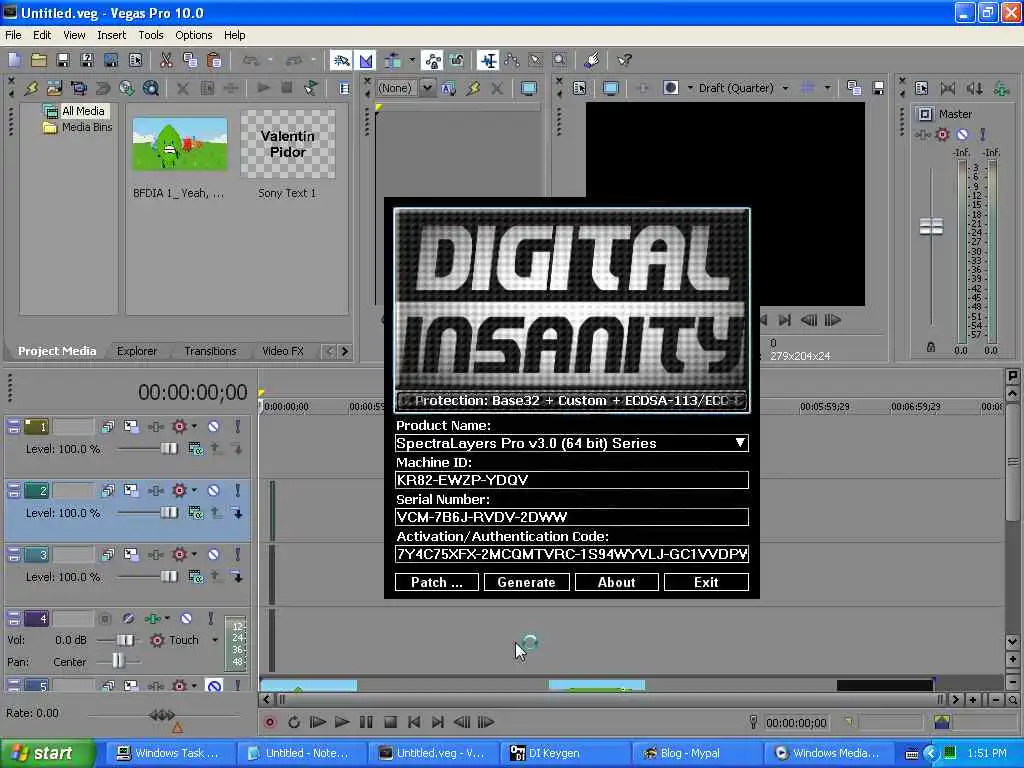Screen dimensions: 1024x768
Task: Select BFDIA 1 video thumbnail
Action: pos(180,144)
